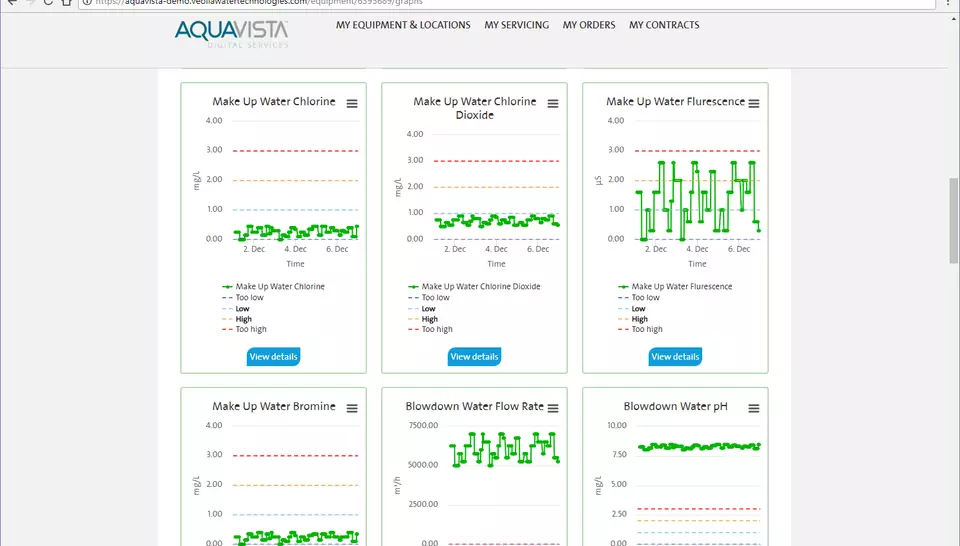Toggle Low in Flurescence legend
Screen dimensions: 960x546
(x=632, y=309)
